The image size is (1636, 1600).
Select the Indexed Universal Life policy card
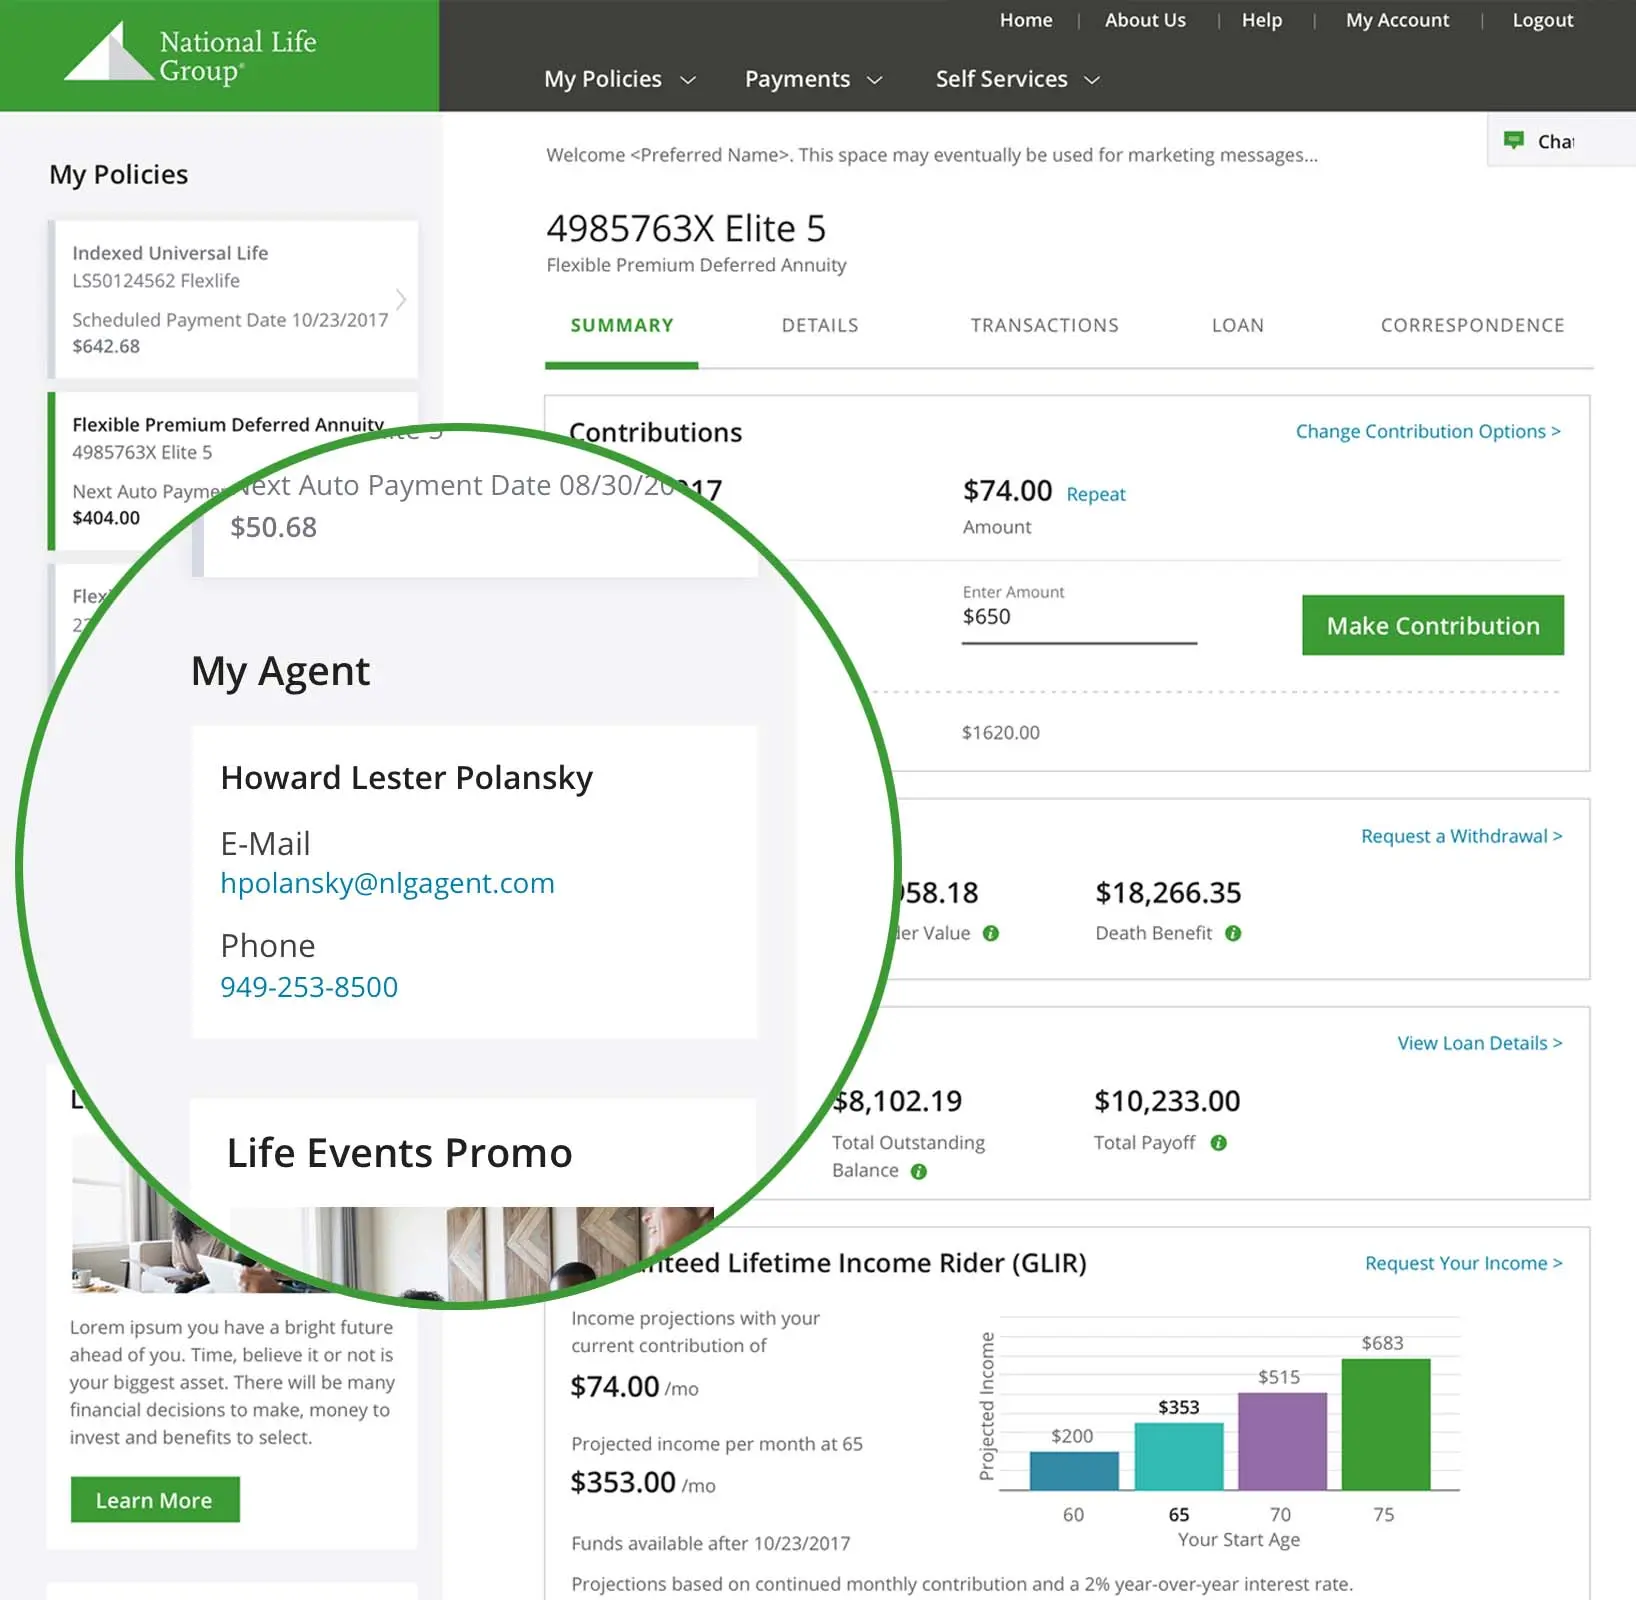pos(233,299)
